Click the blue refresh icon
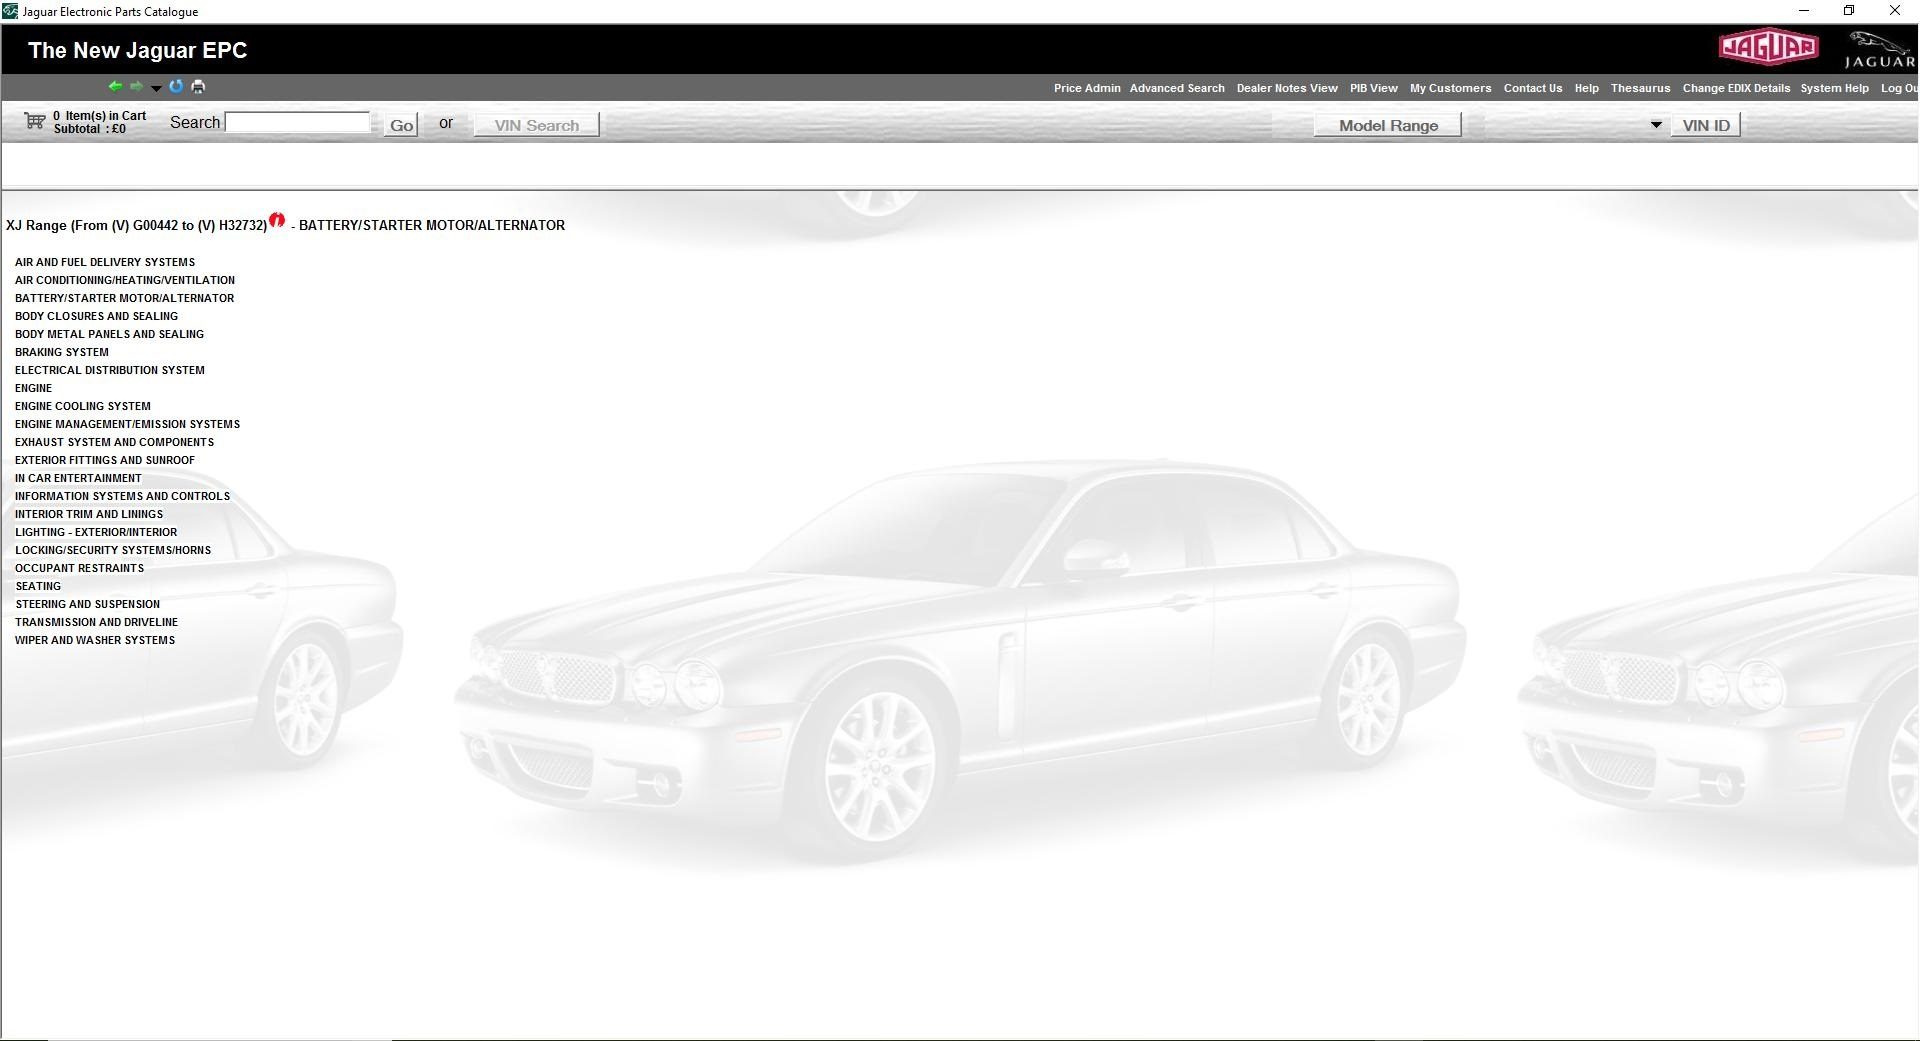Viewport: 1920px width, 1041px height. [x=175, y=87]
